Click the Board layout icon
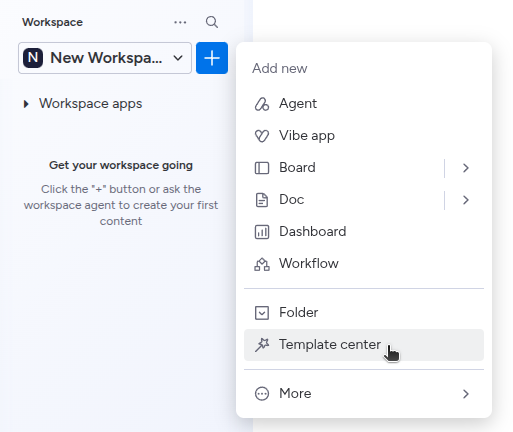This screenshot has width=513, height=432. [x=262, y=168]
